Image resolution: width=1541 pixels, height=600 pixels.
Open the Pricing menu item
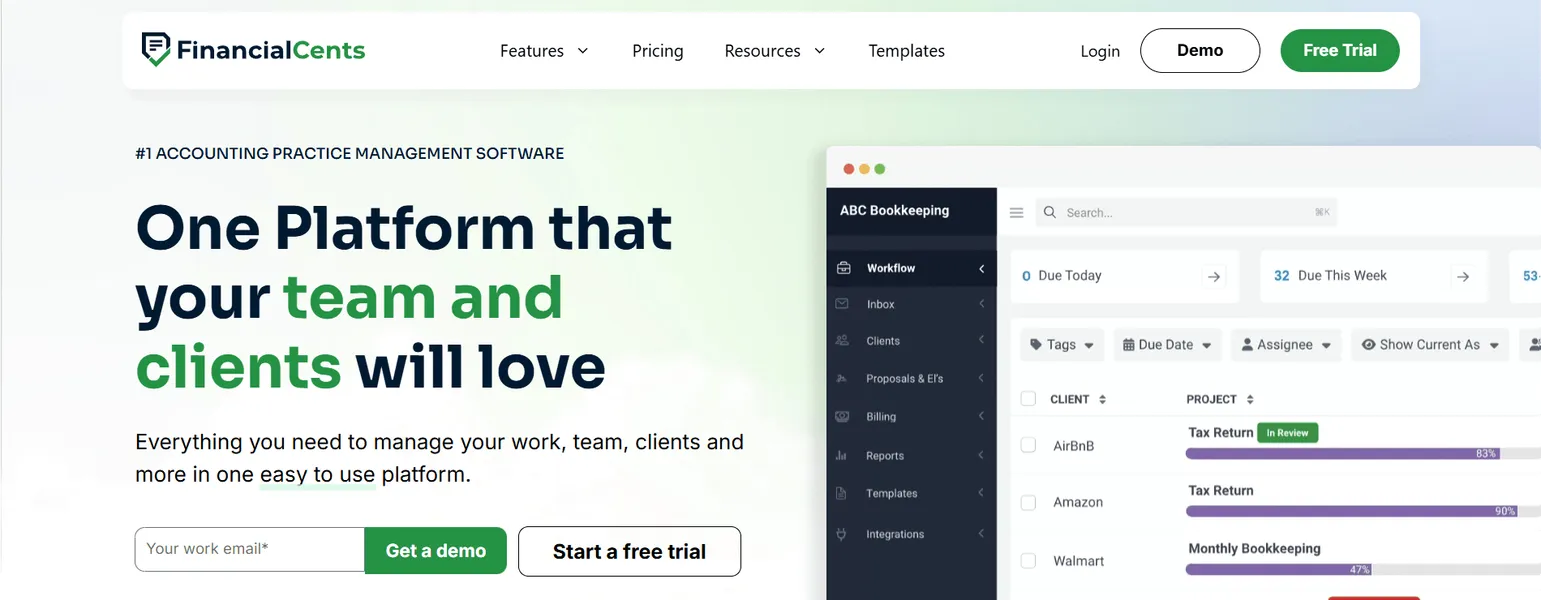tap(657, 50)
